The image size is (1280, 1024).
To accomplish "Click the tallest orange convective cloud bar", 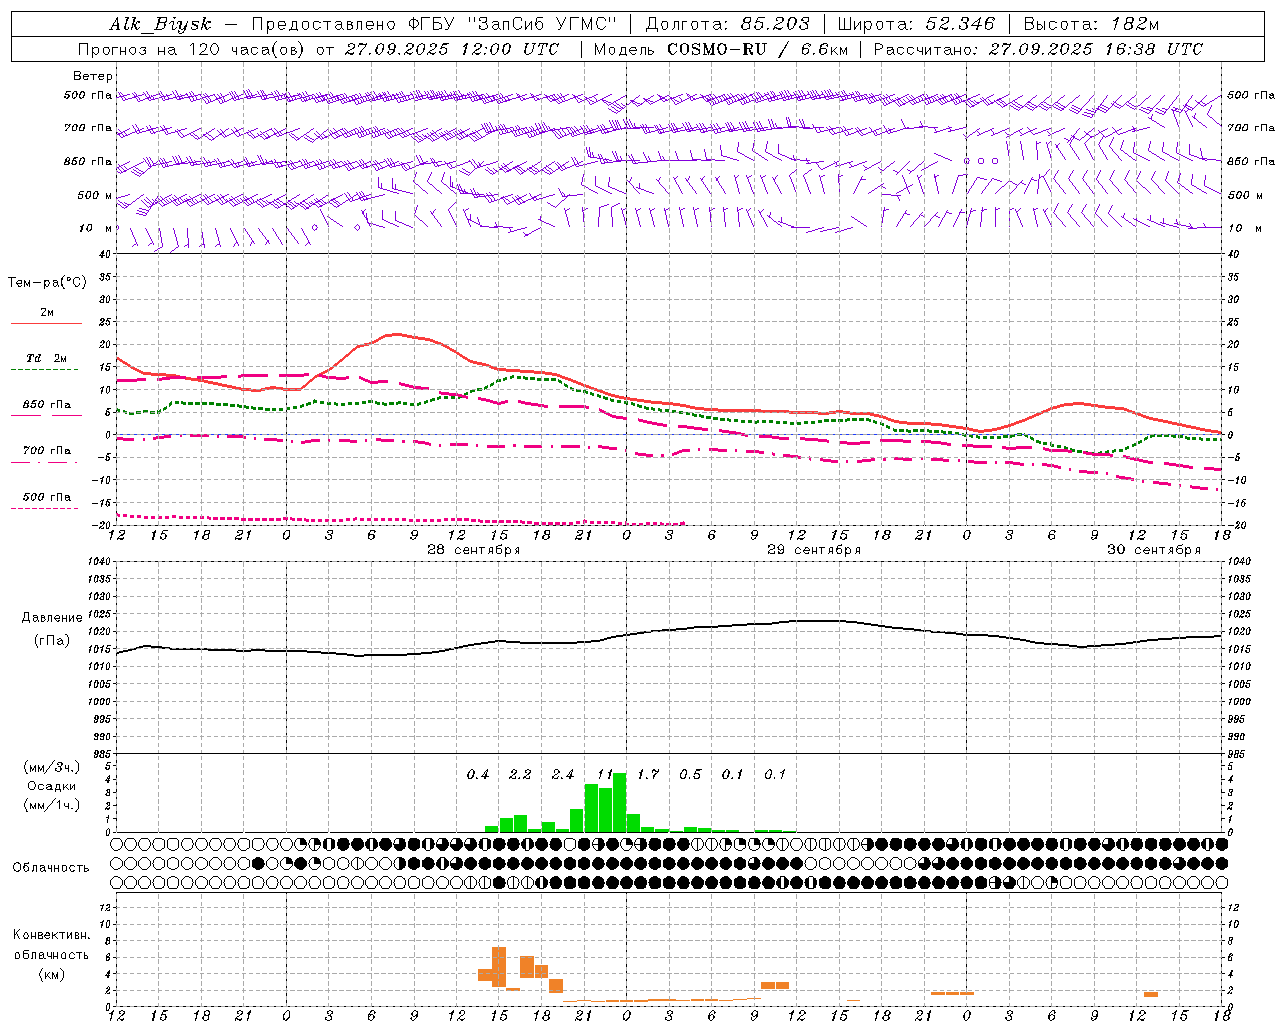I will [499, 967].
